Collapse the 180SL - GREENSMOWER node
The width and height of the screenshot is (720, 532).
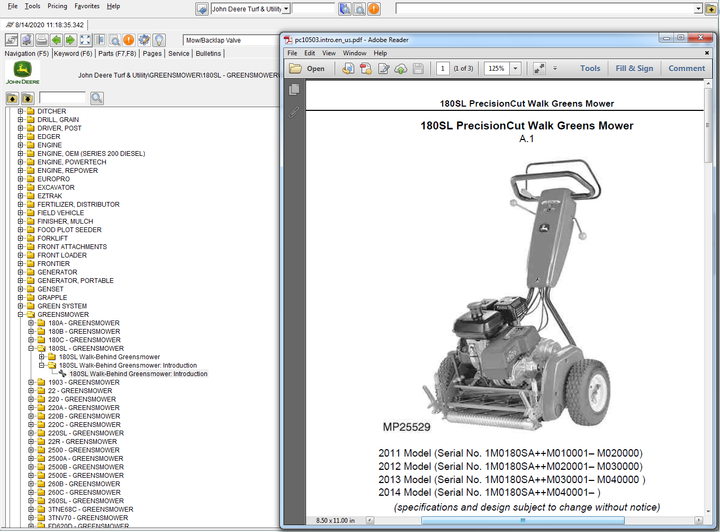pyautogui.click(x=31, y=348)
